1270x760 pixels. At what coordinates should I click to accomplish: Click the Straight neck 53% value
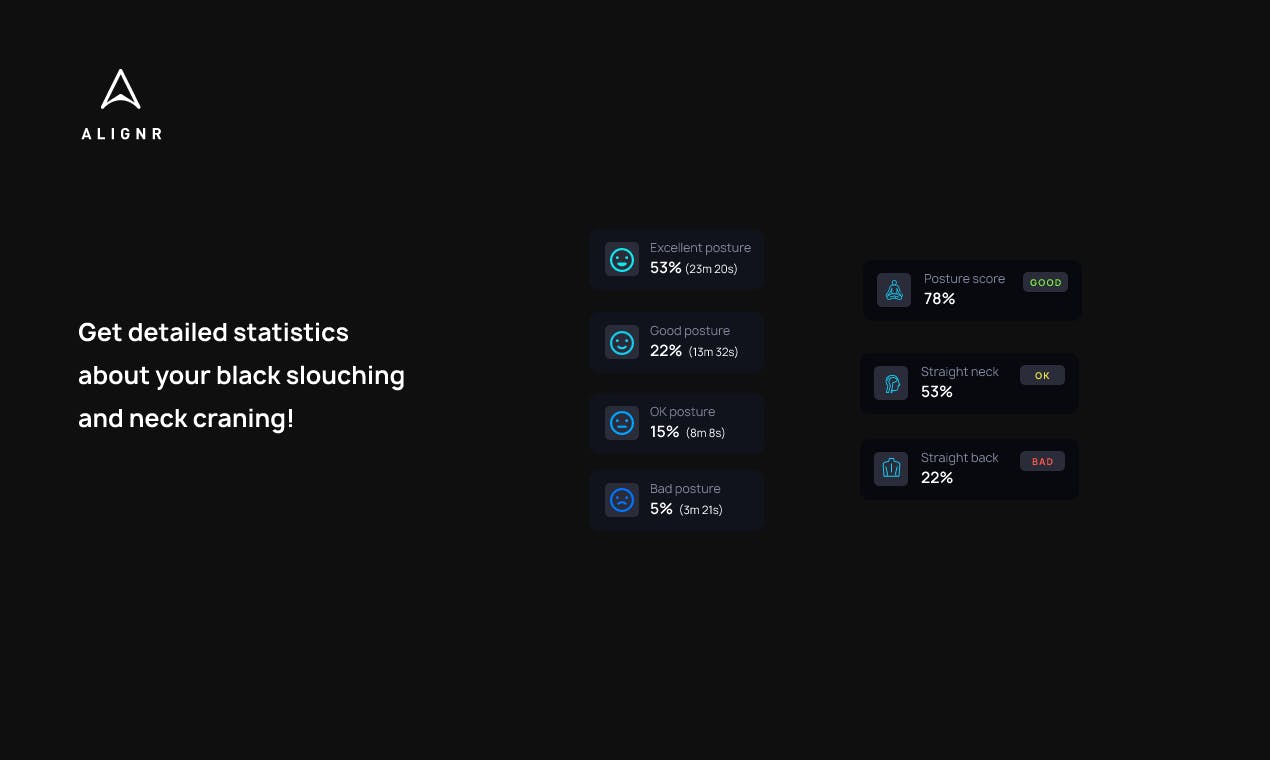pyautogui.click(x=937, y=392)
